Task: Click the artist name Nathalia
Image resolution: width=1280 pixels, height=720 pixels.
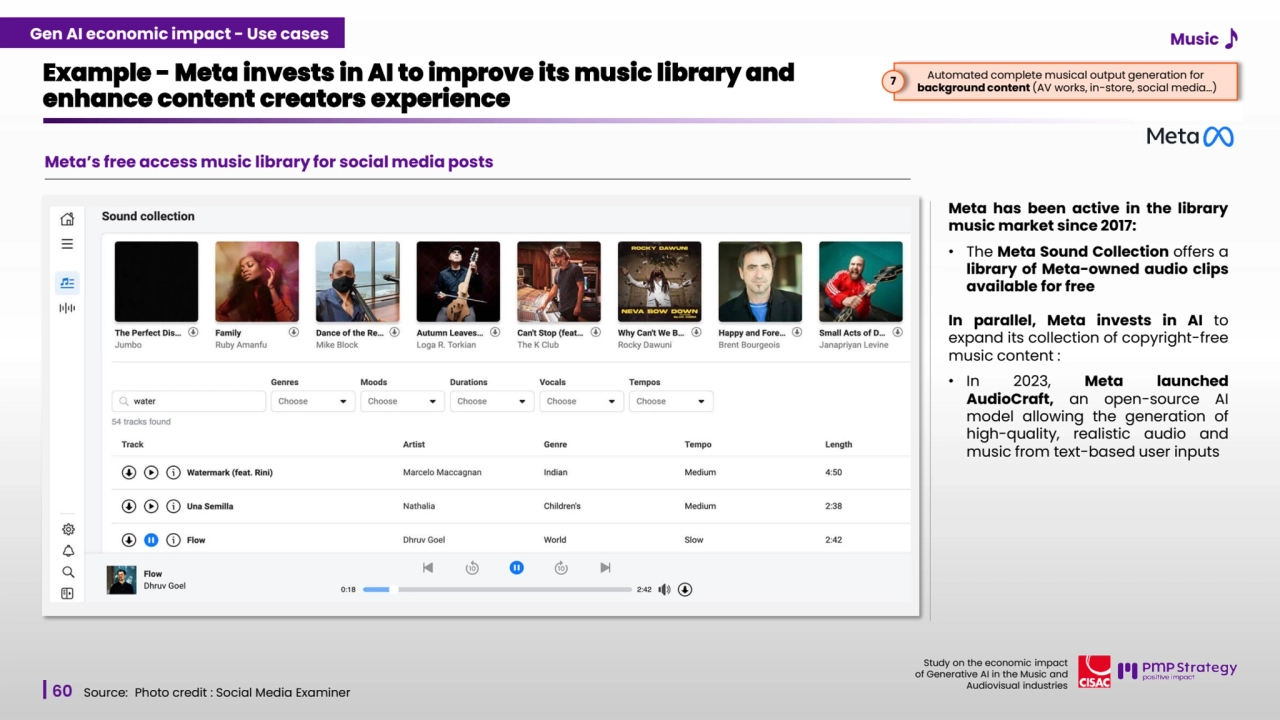Action: coord(419,506)
